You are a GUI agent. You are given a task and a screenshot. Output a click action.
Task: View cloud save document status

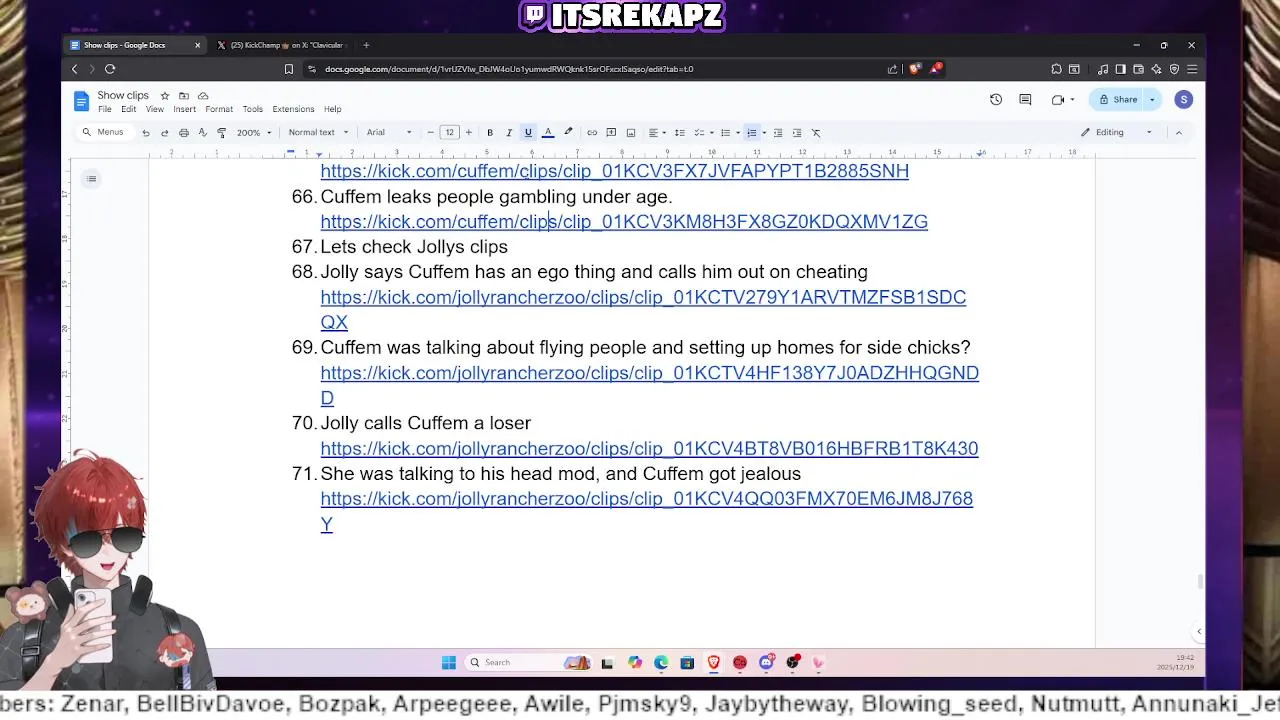203,96
